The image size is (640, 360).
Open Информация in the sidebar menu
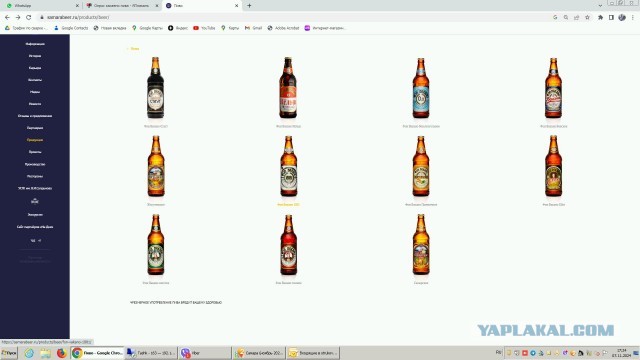point(35,44)
